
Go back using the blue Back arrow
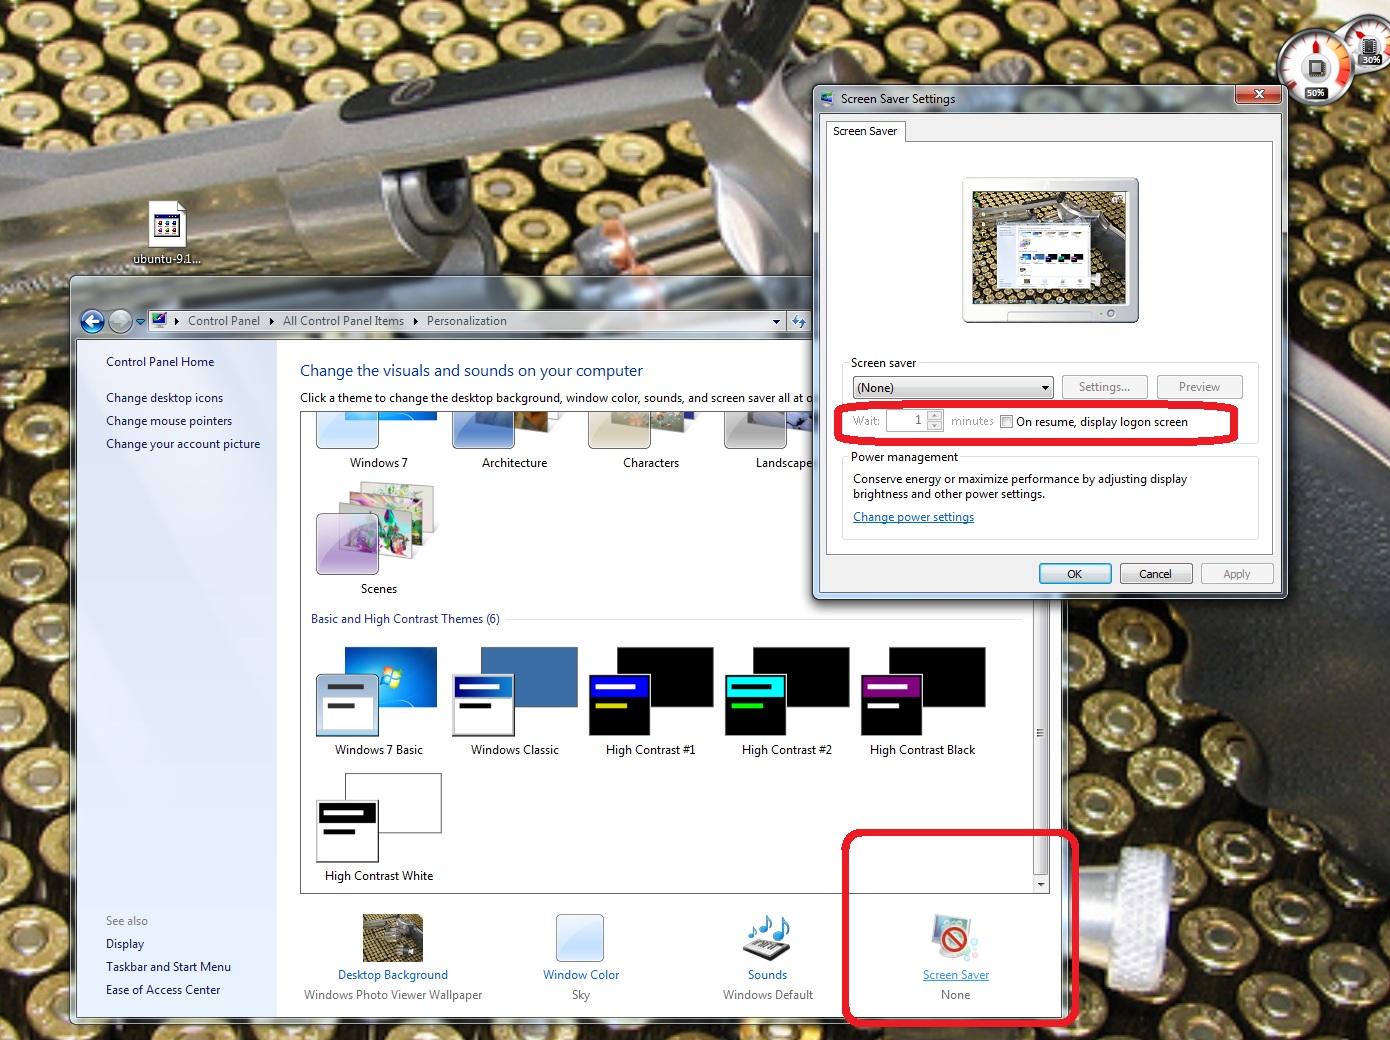pos(92,321)
